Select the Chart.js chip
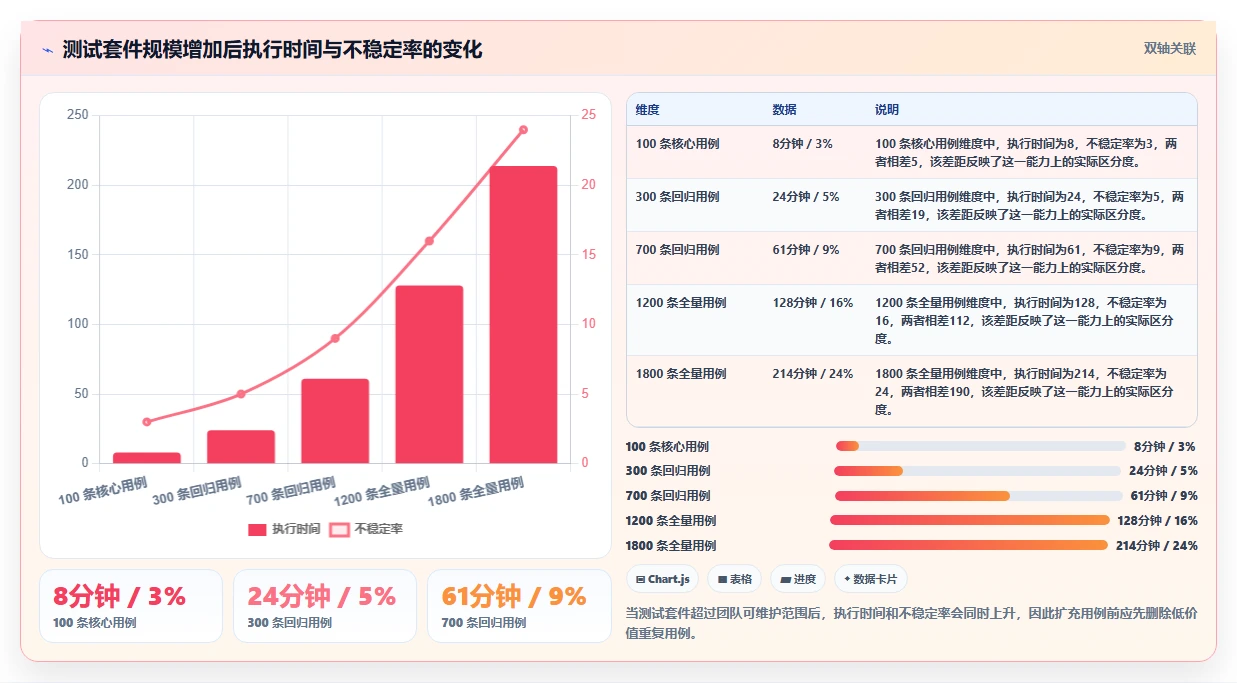 click(662, 579)
